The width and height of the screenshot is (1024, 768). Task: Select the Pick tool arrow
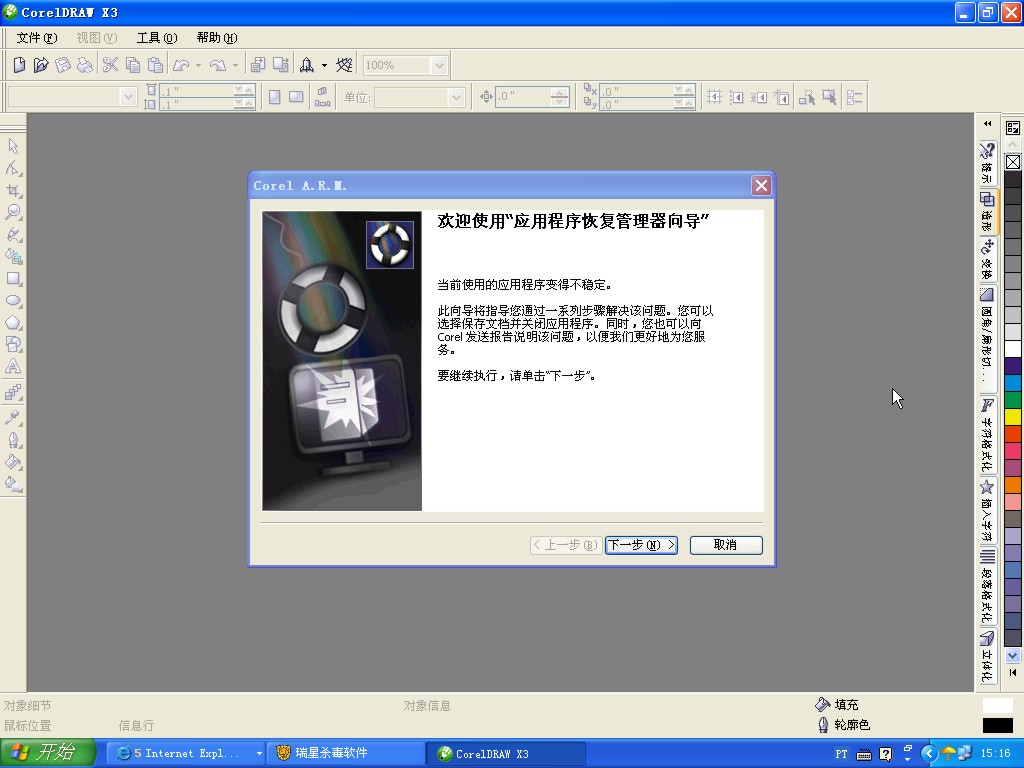coord(13,146)
